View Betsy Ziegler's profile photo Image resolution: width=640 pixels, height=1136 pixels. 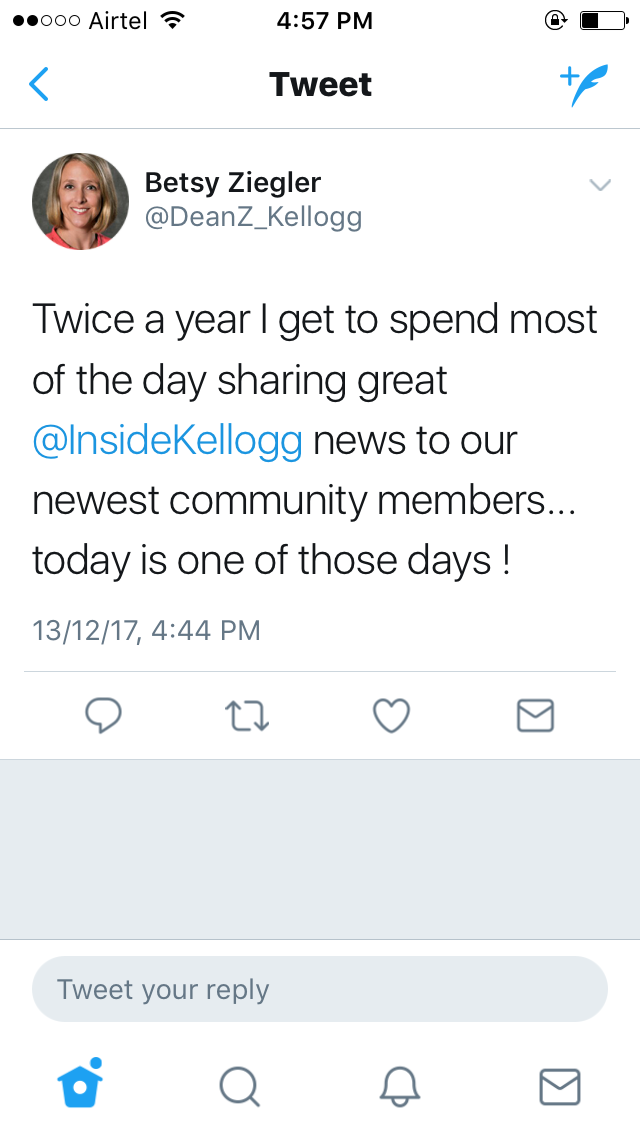pos(80,200)
